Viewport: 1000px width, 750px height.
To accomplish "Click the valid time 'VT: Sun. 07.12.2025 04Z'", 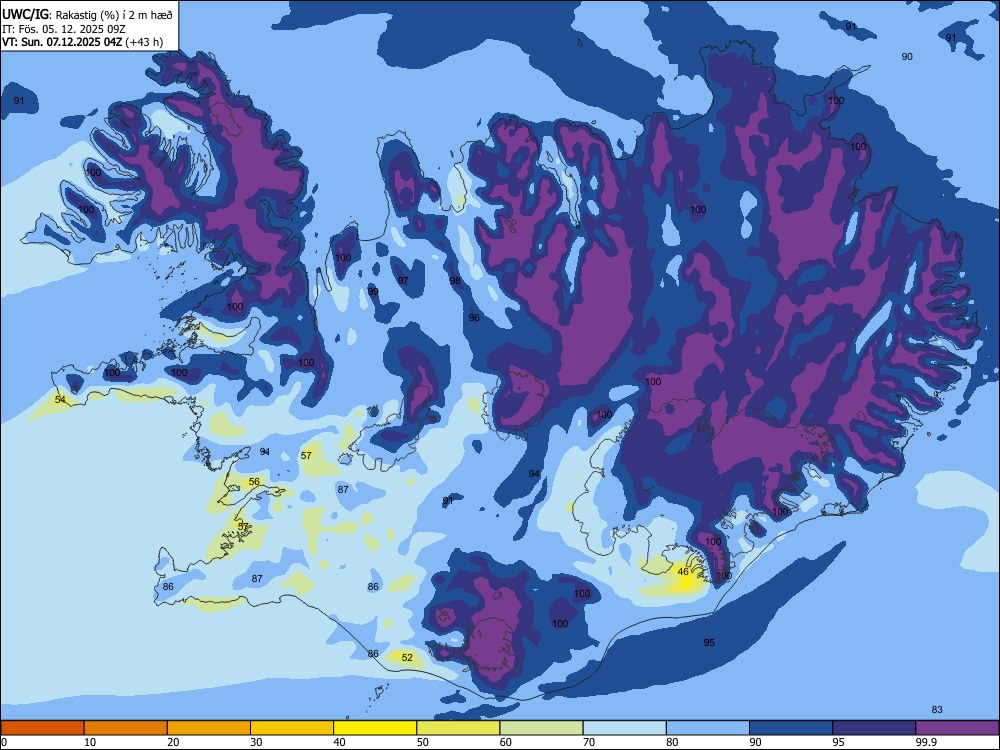I will click(x=62, y=42).
